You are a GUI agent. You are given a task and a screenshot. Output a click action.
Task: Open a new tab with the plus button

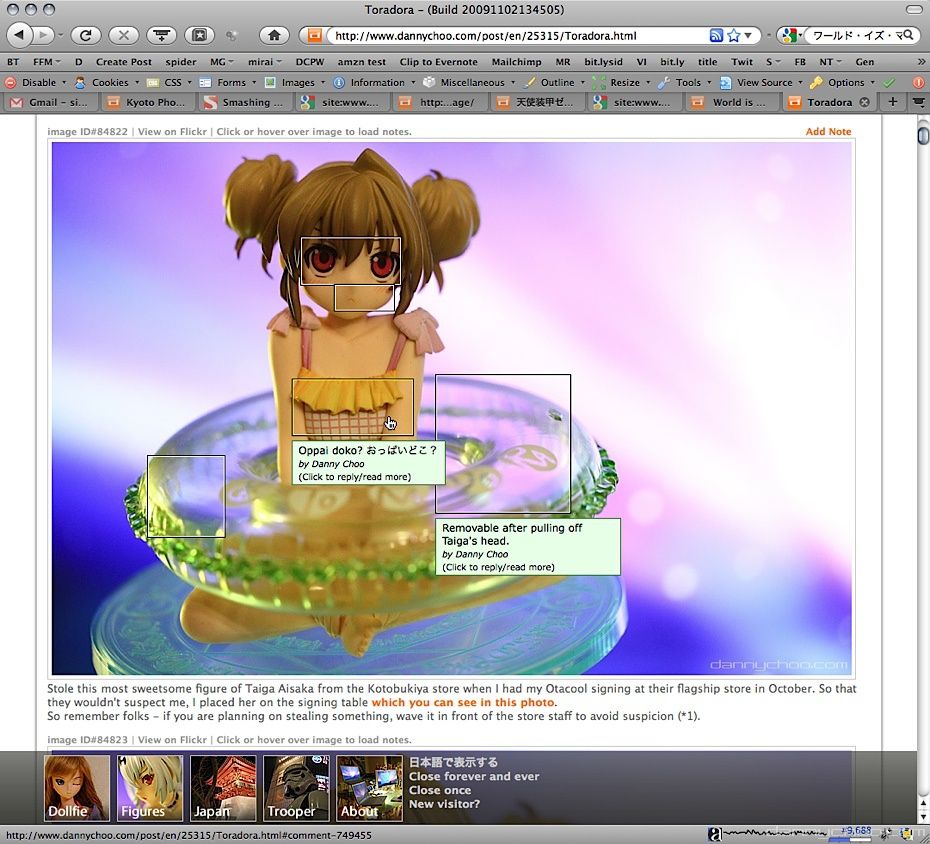(x=892, y=102)
